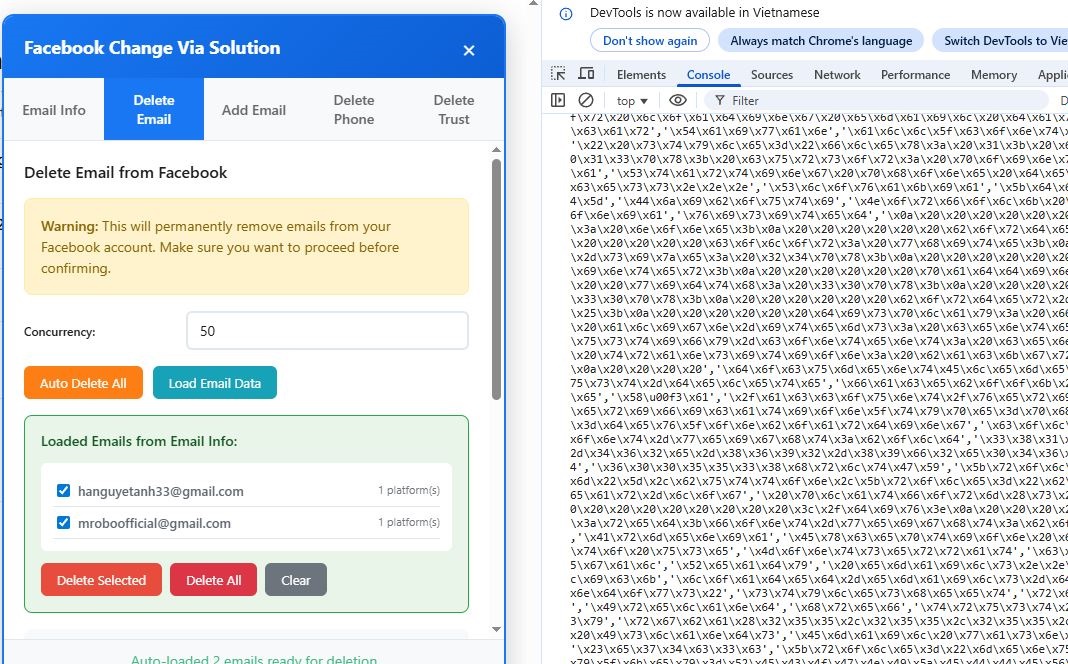Uncheck mroboofficial@gmail.com checkbox
This screenshot has height=664, width=1068.
click(64, 522)
